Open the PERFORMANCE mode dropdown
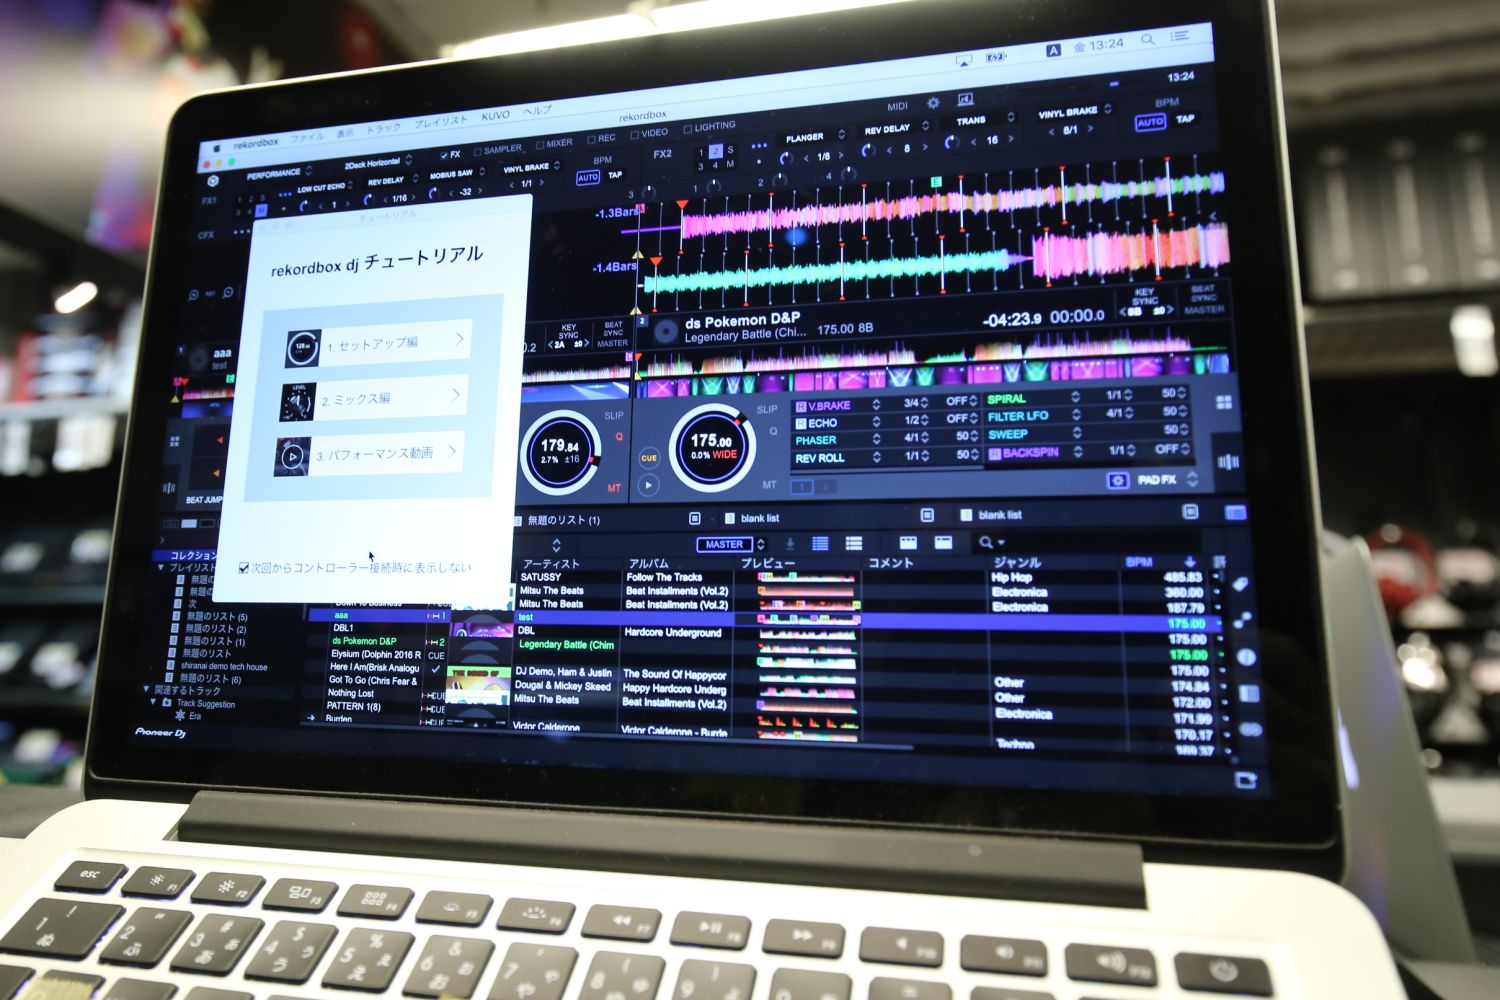This screenshot has height=1000, width=1500. pos(280,173)
